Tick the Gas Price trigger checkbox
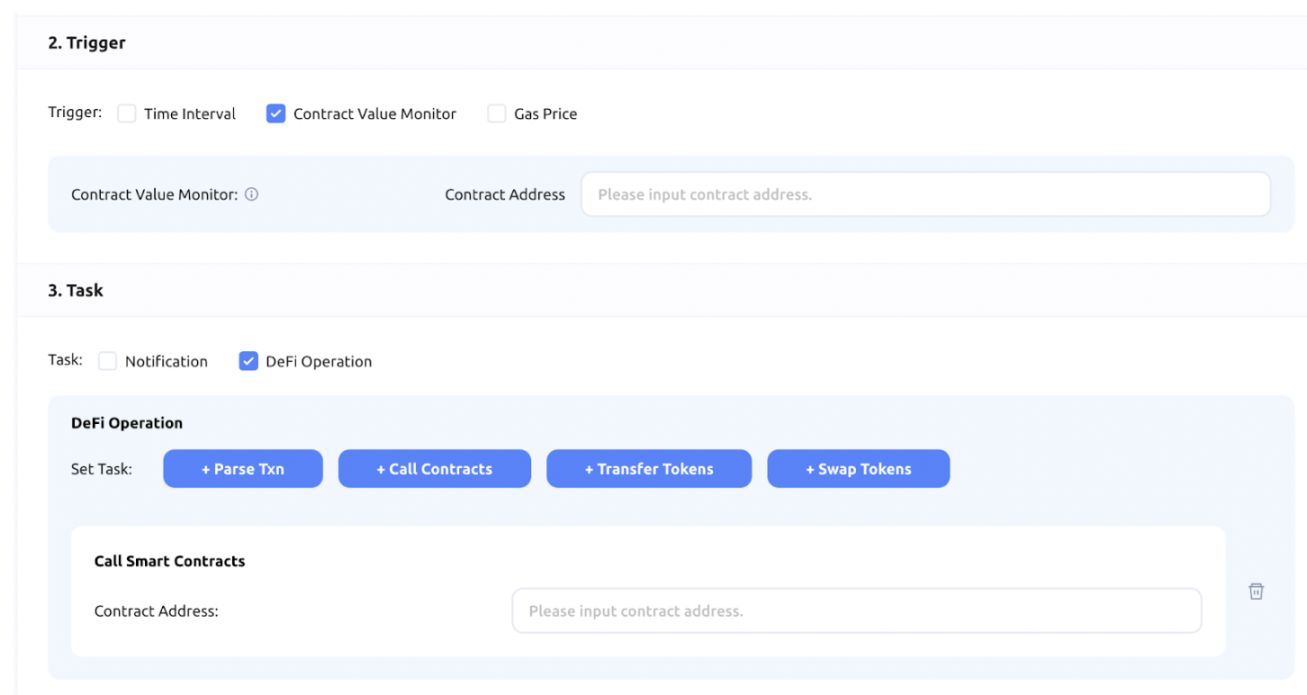This screenshot has width=1307, height=695. [497, 114]
